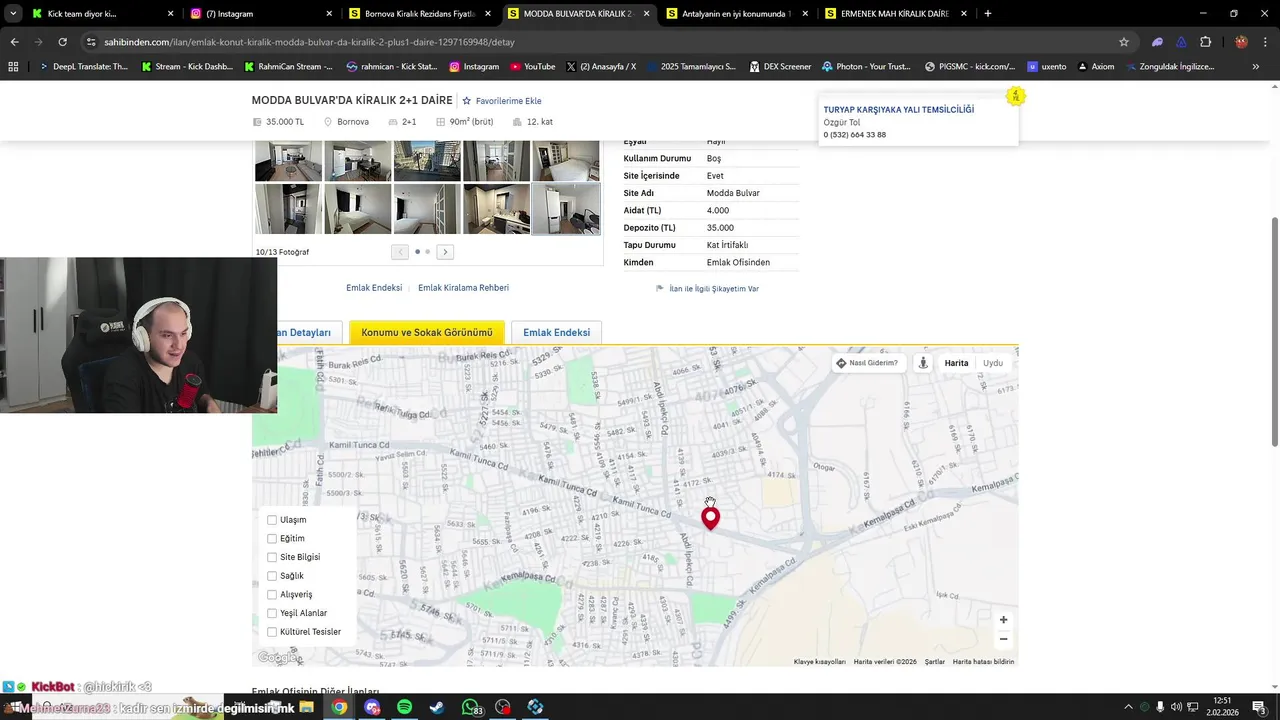Open File Explorer from the taskbar
Image resolution: width=1280 pixels, height=720 pixels.
(x=306, y=707)
